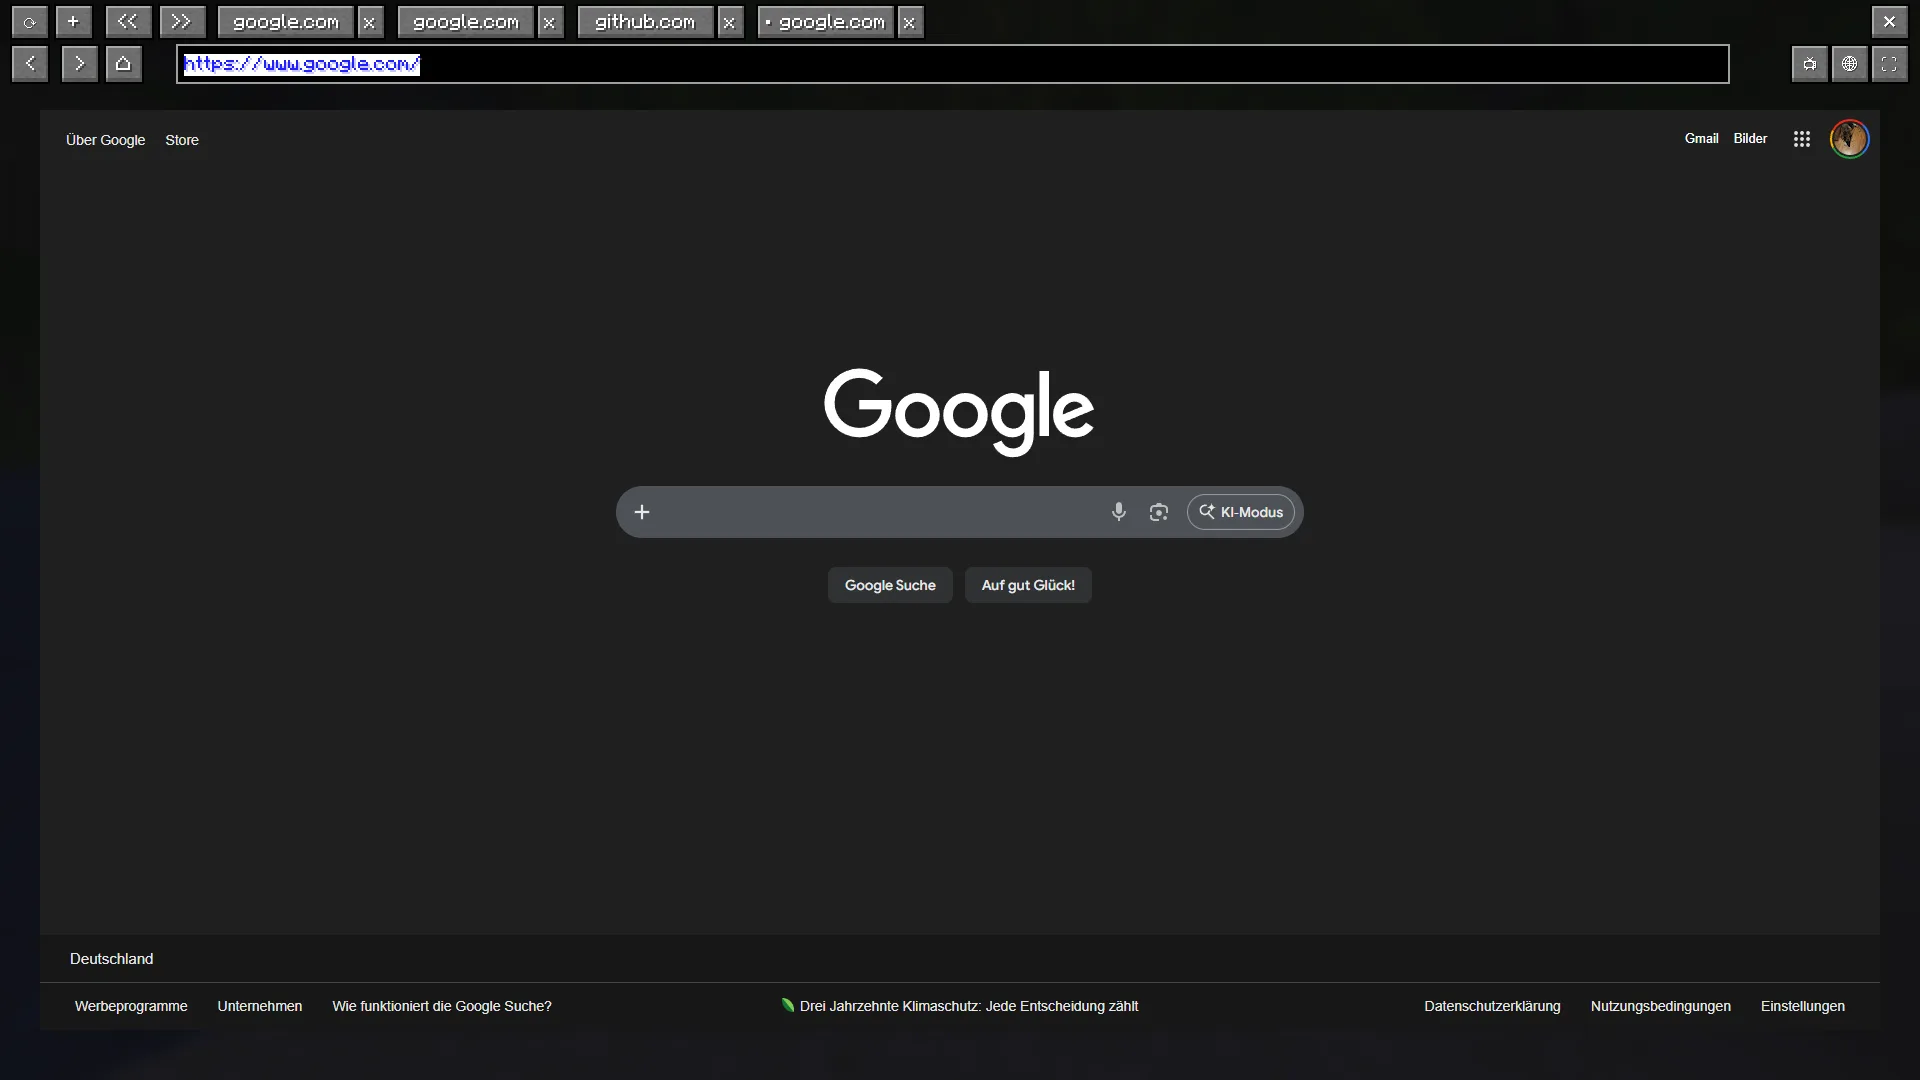Open Wie funktioniert die Google Suche? link
The image size is (1920, 1080).
(x=442, y=1006)
